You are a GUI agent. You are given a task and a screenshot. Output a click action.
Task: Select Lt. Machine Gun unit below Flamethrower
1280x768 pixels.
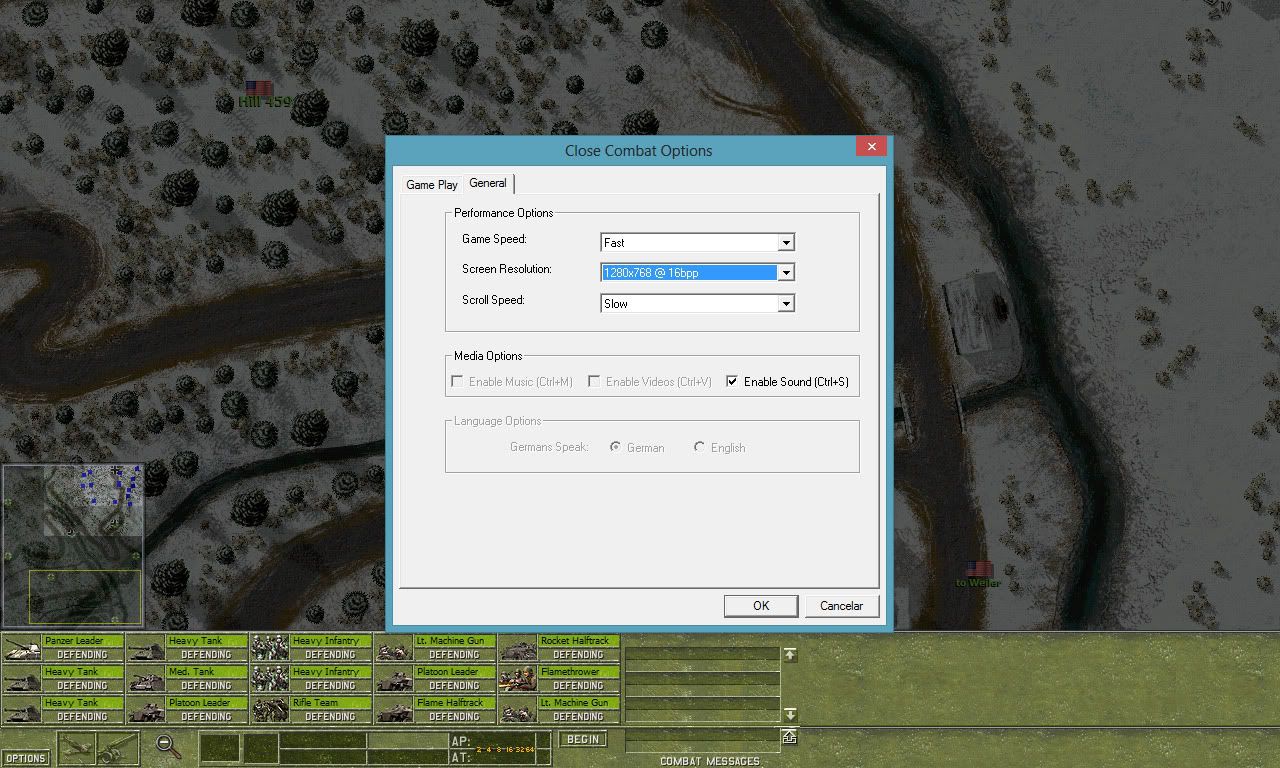[559, 710]
